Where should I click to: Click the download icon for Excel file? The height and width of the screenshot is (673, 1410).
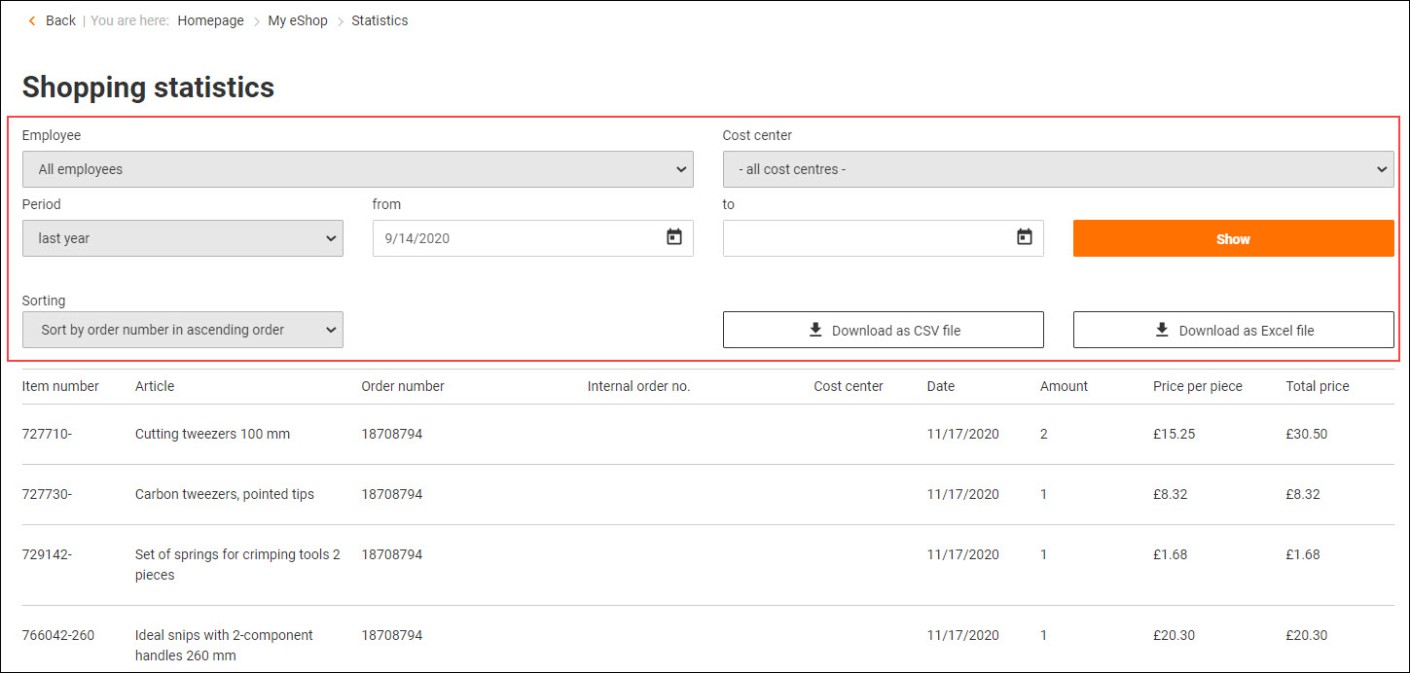1162,330
